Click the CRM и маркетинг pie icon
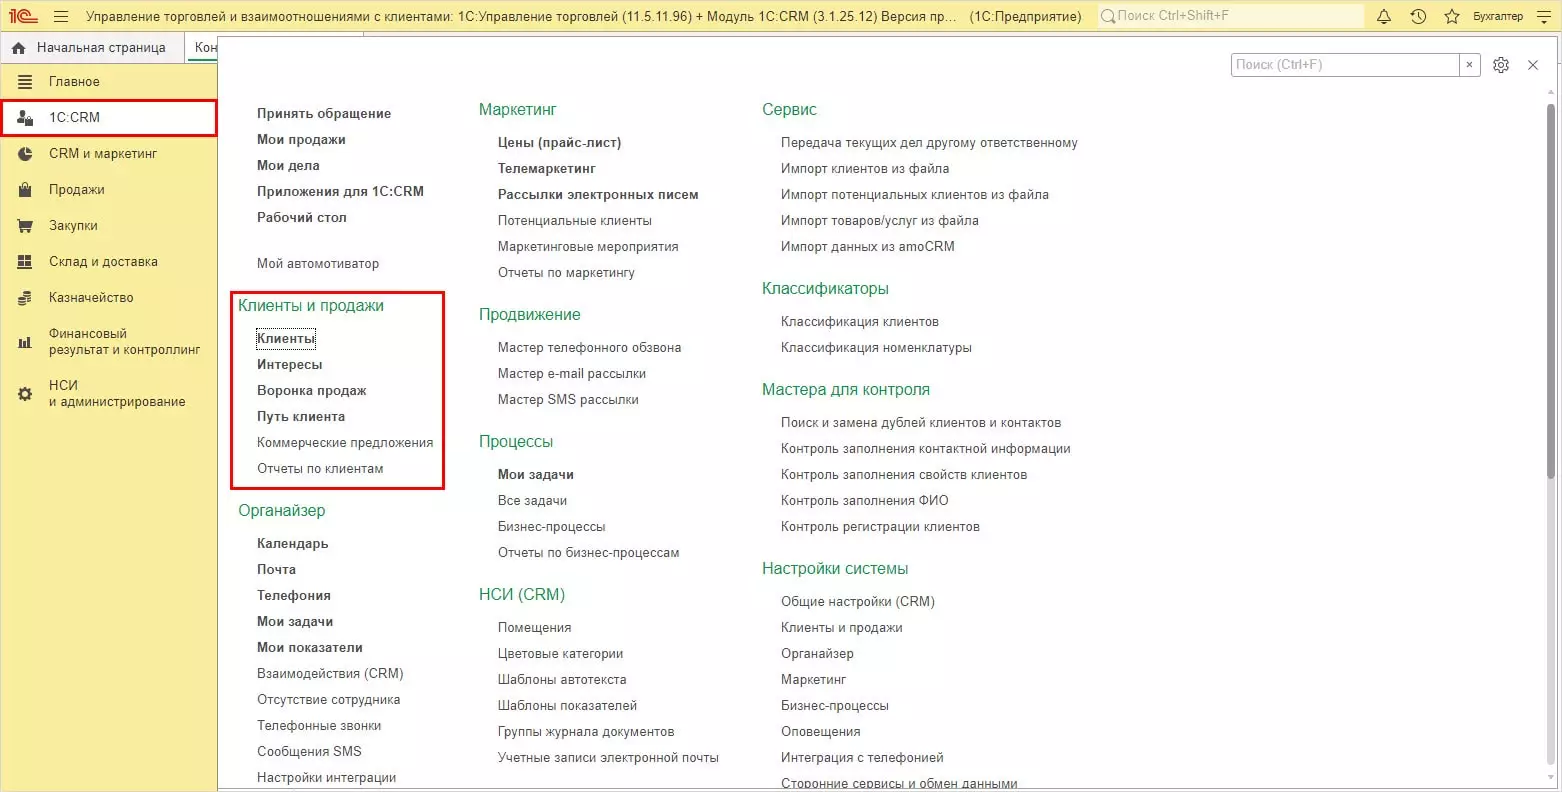 (x=25, y=154)
